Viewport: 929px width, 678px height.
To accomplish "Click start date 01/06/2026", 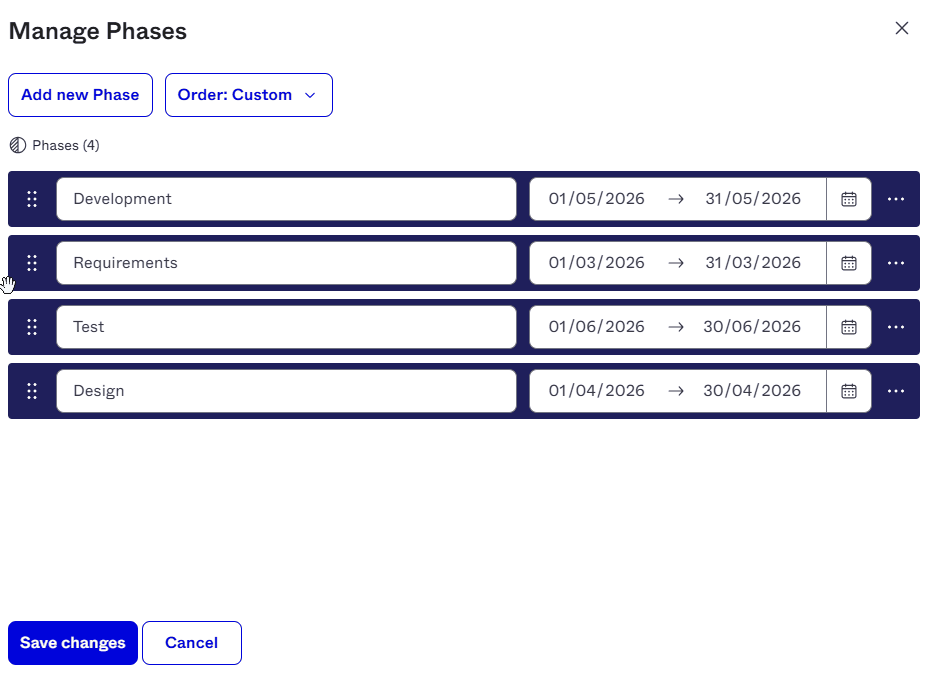I will coord(597,327).
